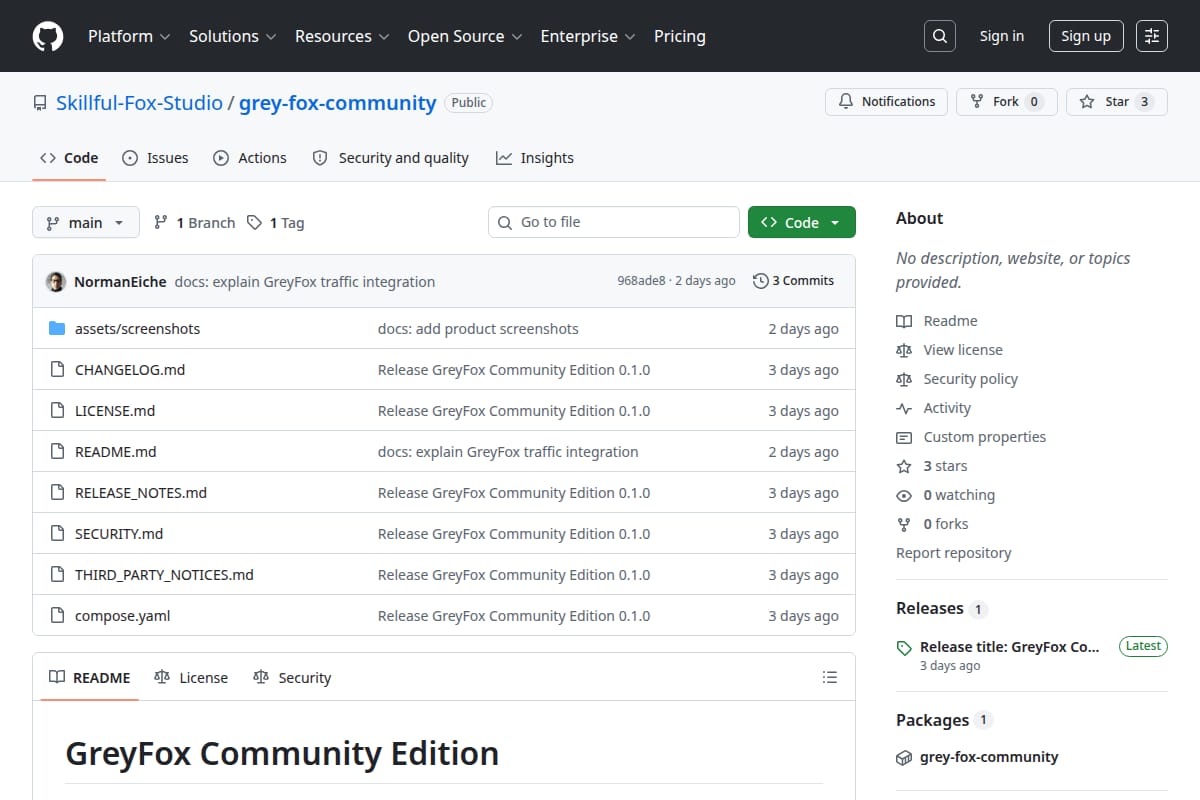Expand the Platform menu
Viewport: 1200px width, 800px height.
point(129,36)
